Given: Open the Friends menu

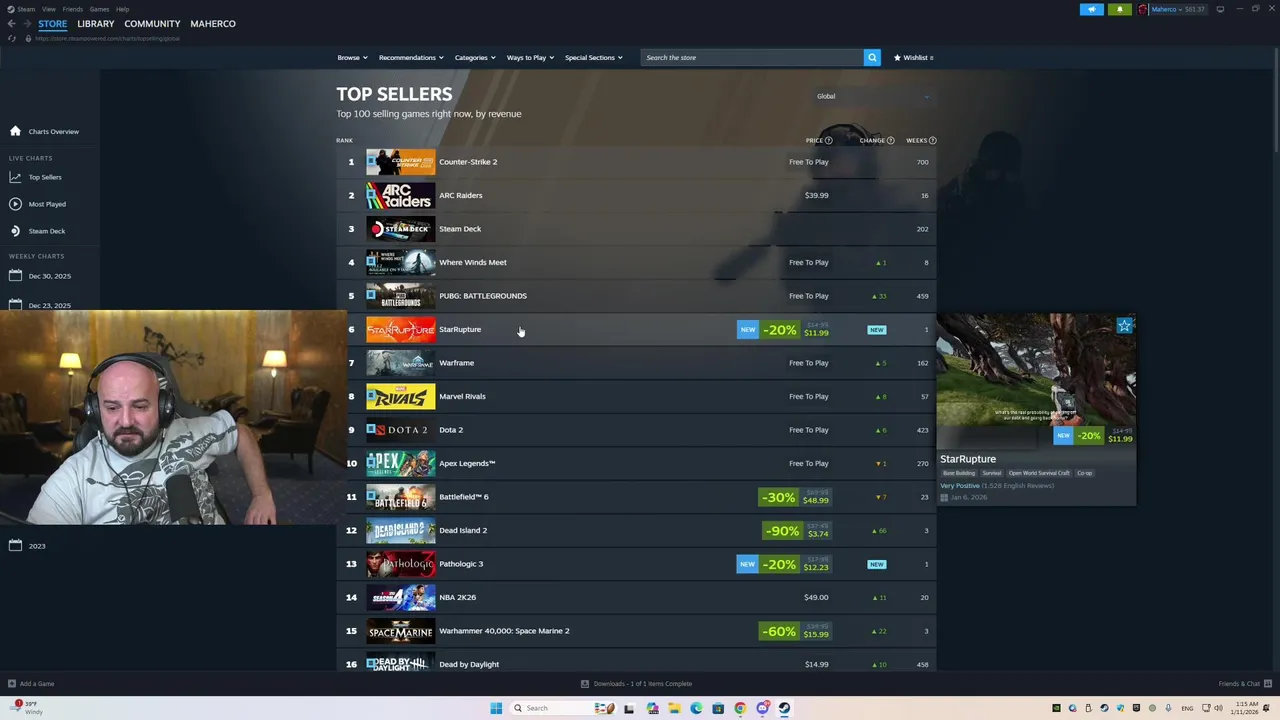Looking at the screenshot, I should pyautogui.click(x=73, y=9).
